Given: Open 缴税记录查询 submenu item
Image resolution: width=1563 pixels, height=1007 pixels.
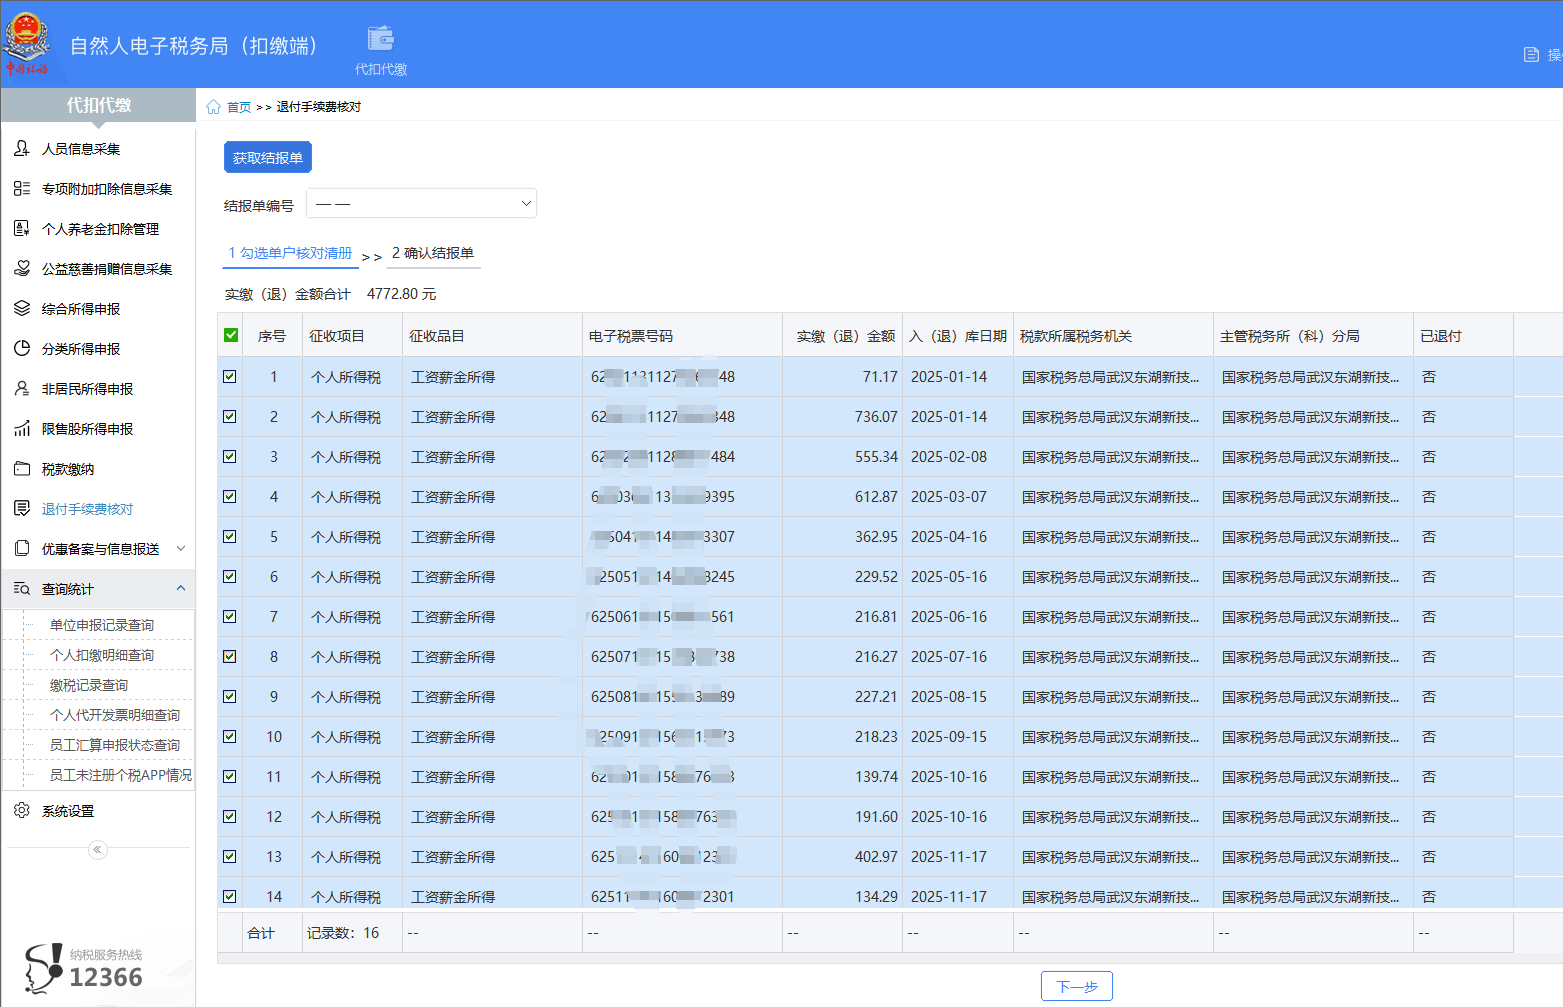Looking at the screenshot, I should (x=89, y=685).
